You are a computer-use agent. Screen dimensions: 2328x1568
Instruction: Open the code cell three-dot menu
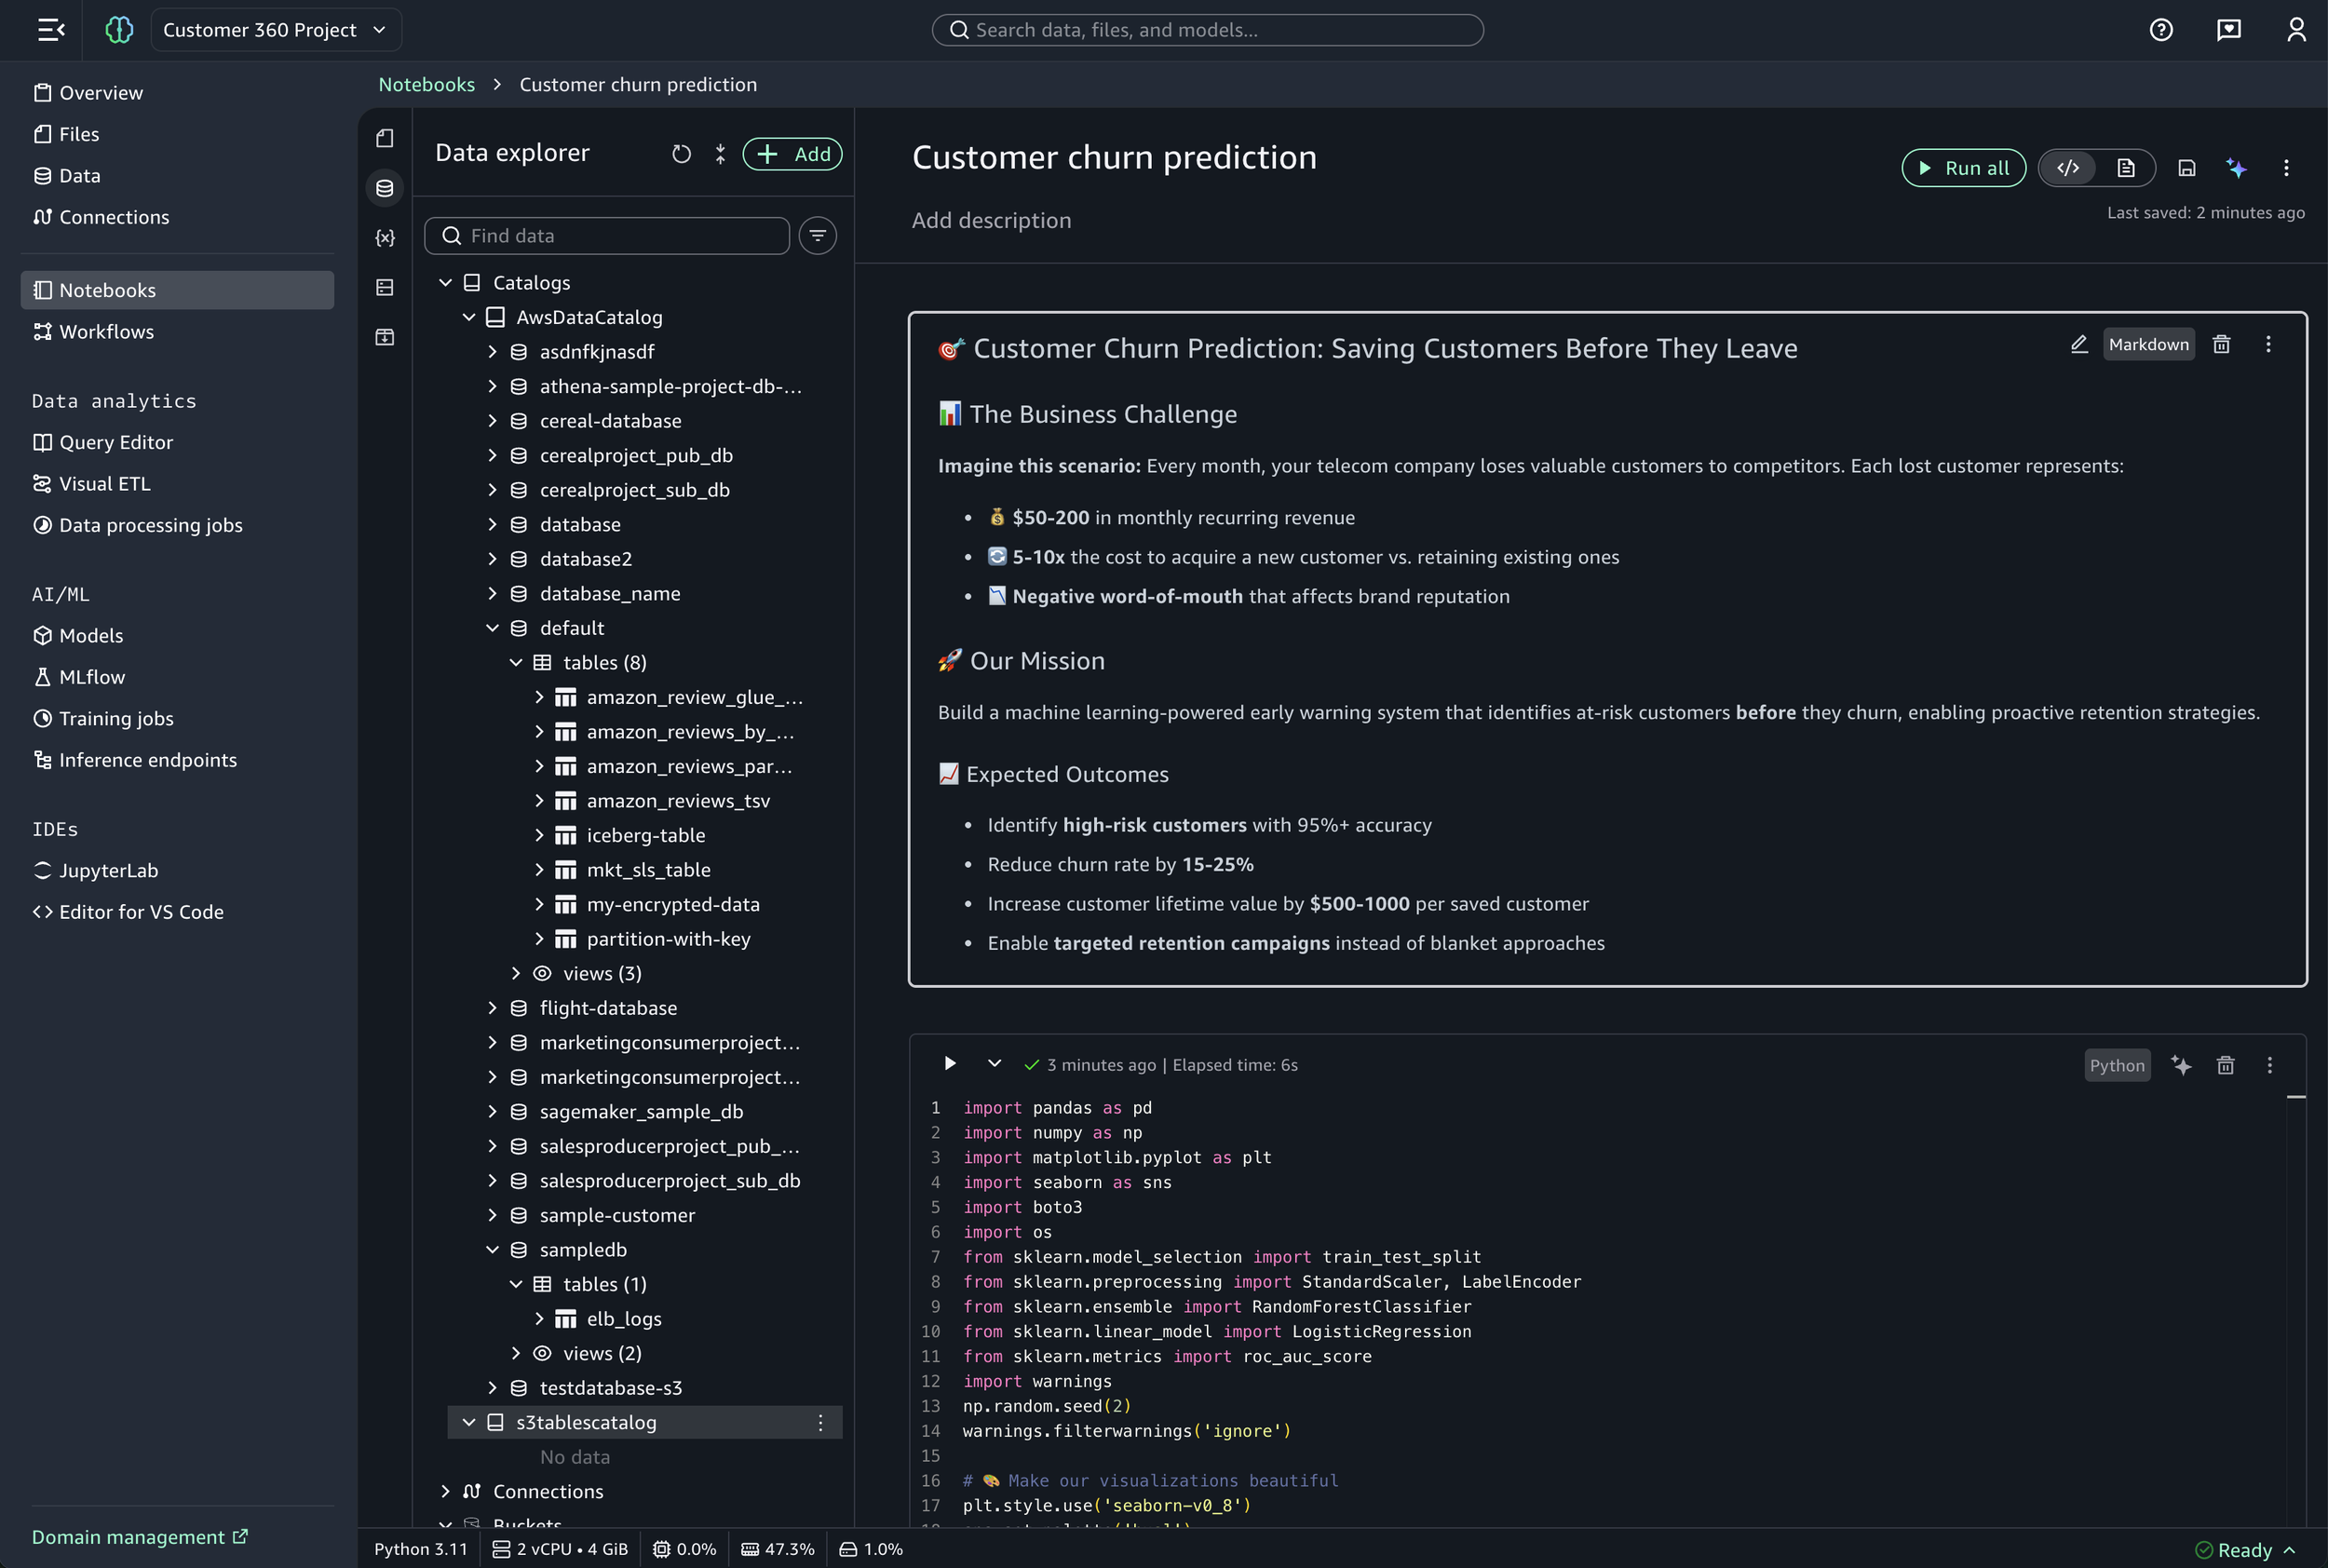(2269, 1065)
